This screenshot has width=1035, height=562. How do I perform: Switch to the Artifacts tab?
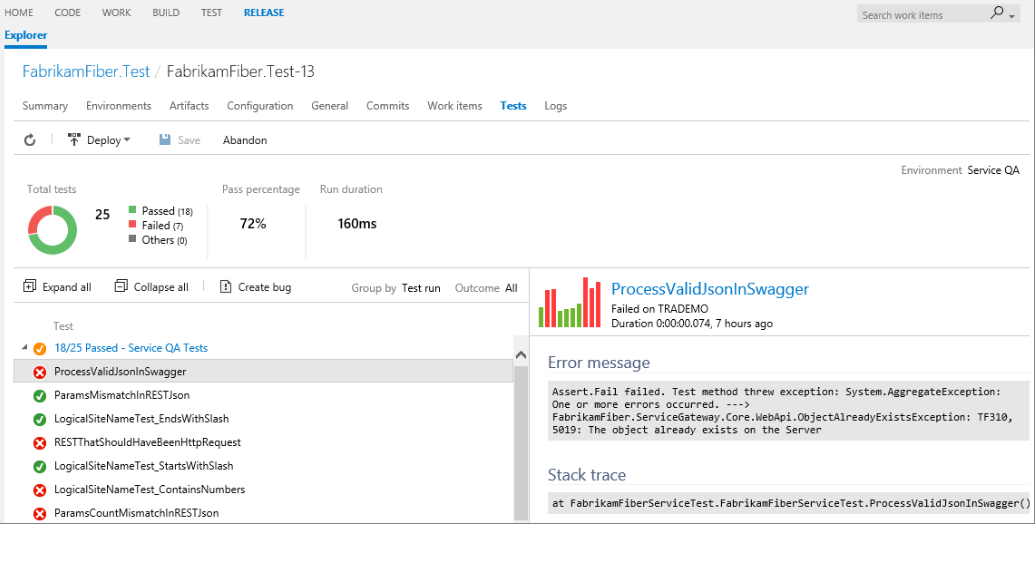189,106
